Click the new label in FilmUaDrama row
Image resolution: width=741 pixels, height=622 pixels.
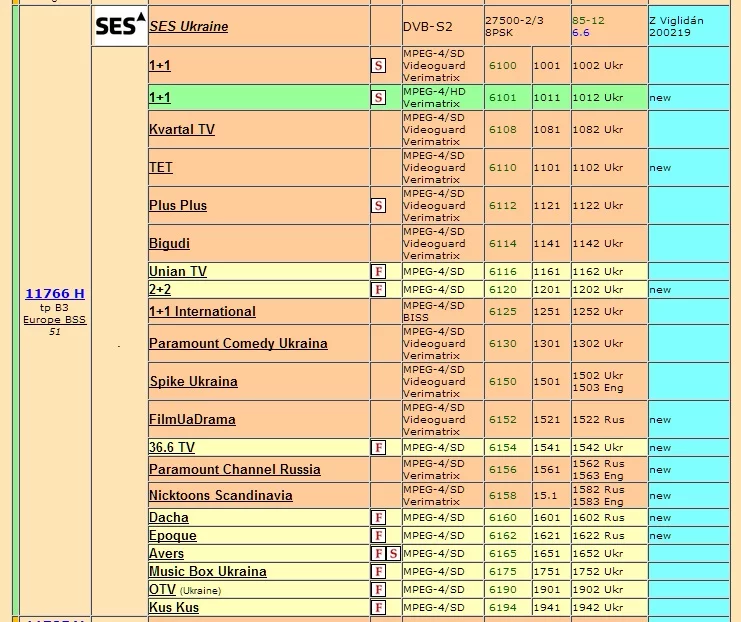coord(660,420)
